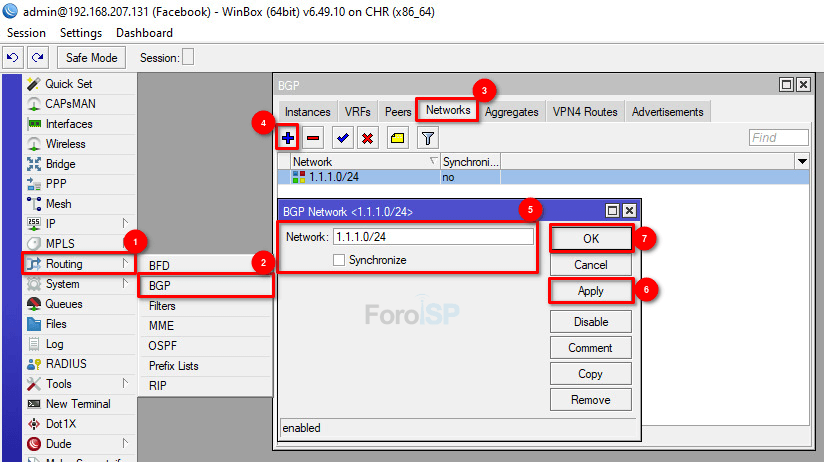824x462 pixels.
Task: Expand the IP submenu
Action: pyautogui.click(x=125, y=223)
